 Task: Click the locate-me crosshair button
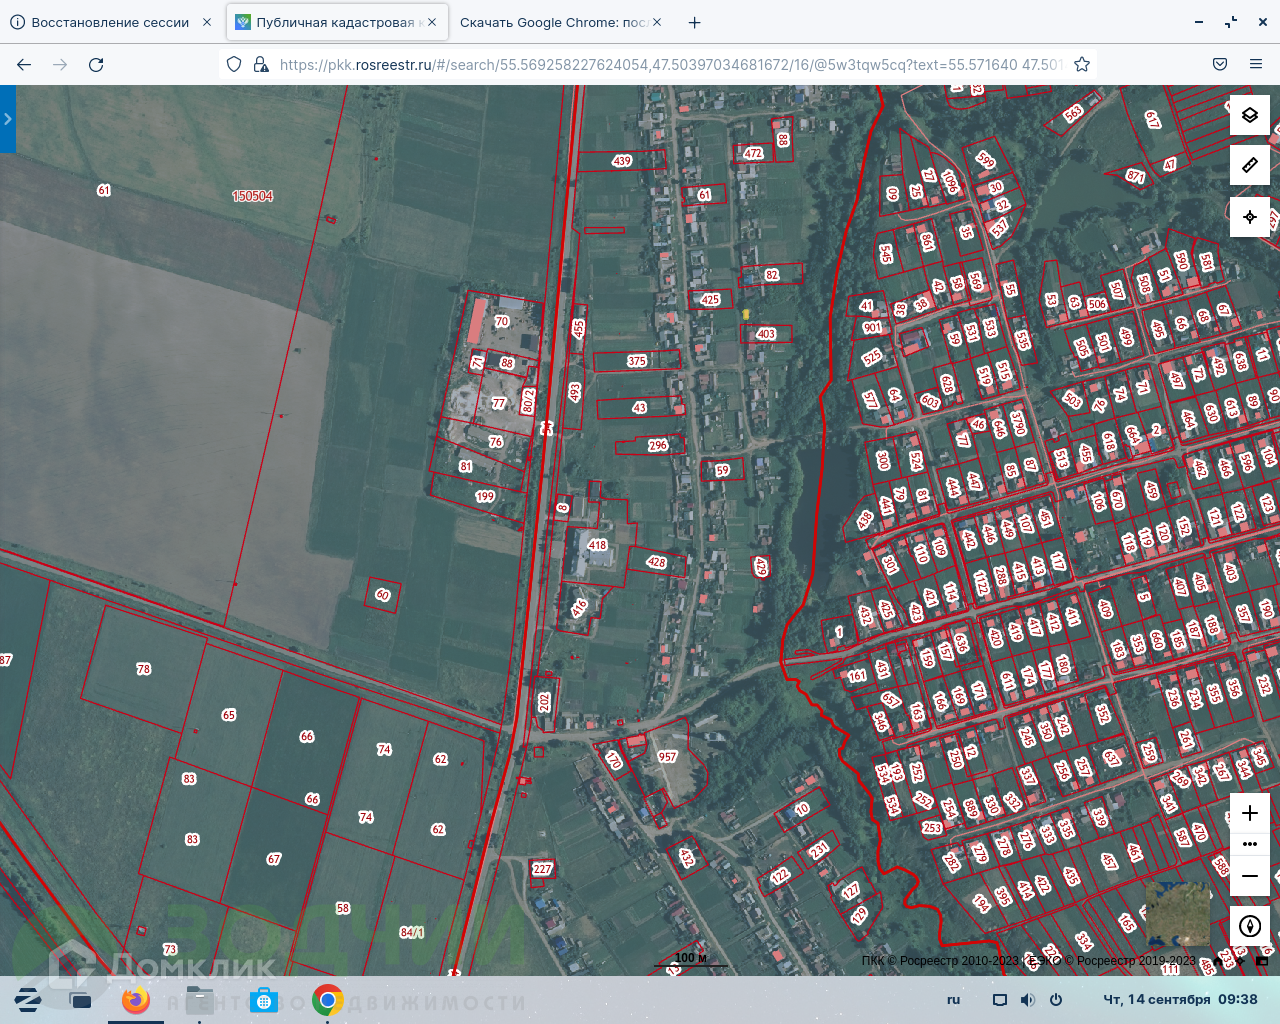pyautogui.click(x=1249, y=217)
